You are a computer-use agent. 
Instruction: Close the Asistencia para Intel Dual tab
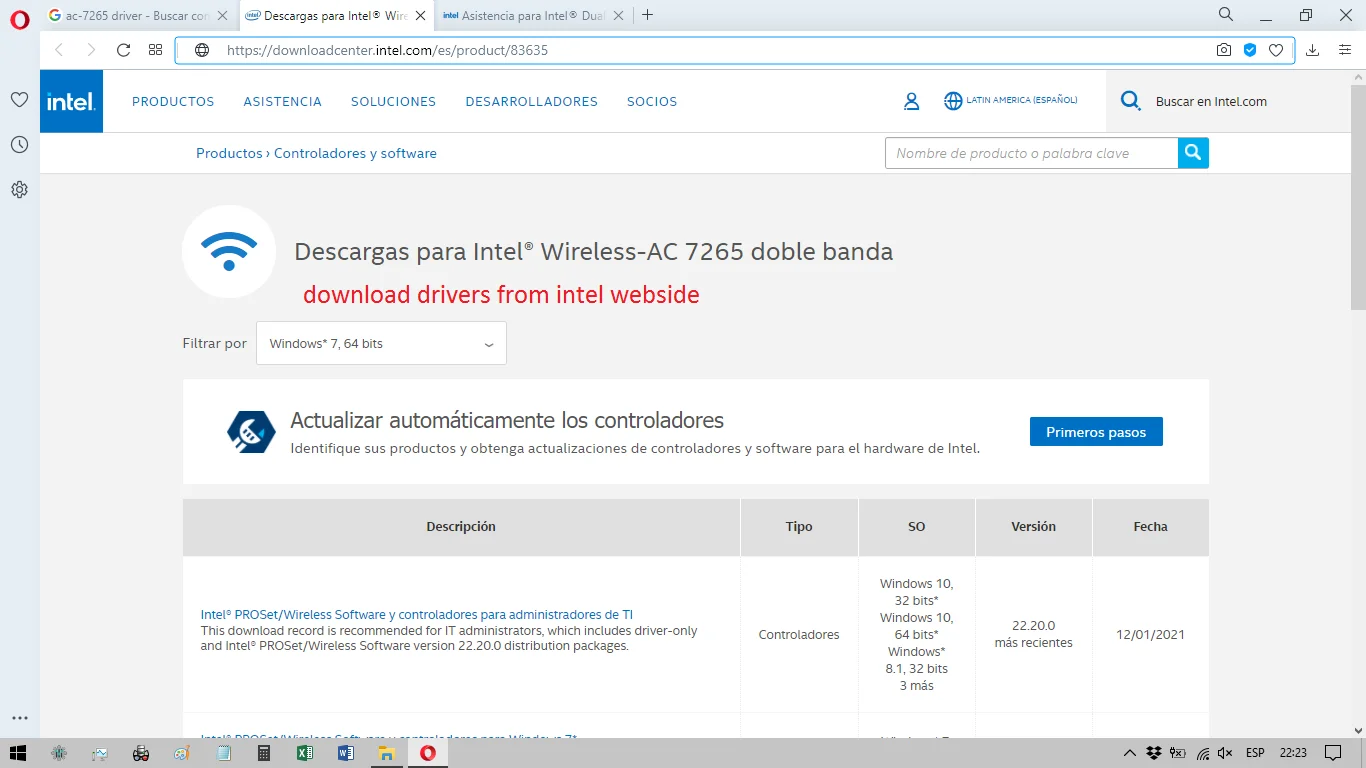(x=617, y=15)
